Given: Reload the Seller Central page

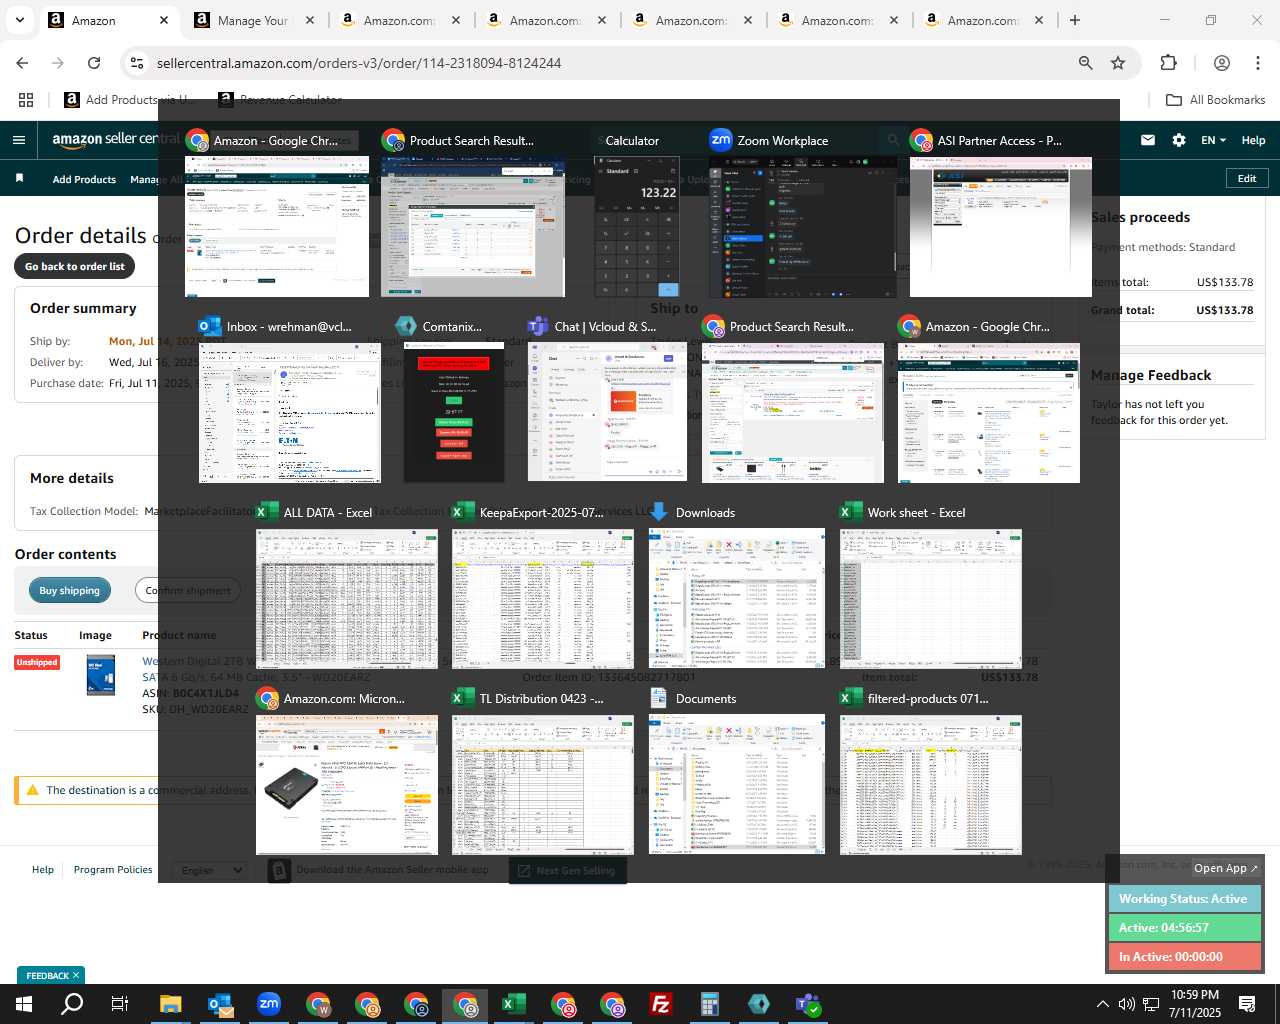Looking at the screenshot, I should (94, 63).
